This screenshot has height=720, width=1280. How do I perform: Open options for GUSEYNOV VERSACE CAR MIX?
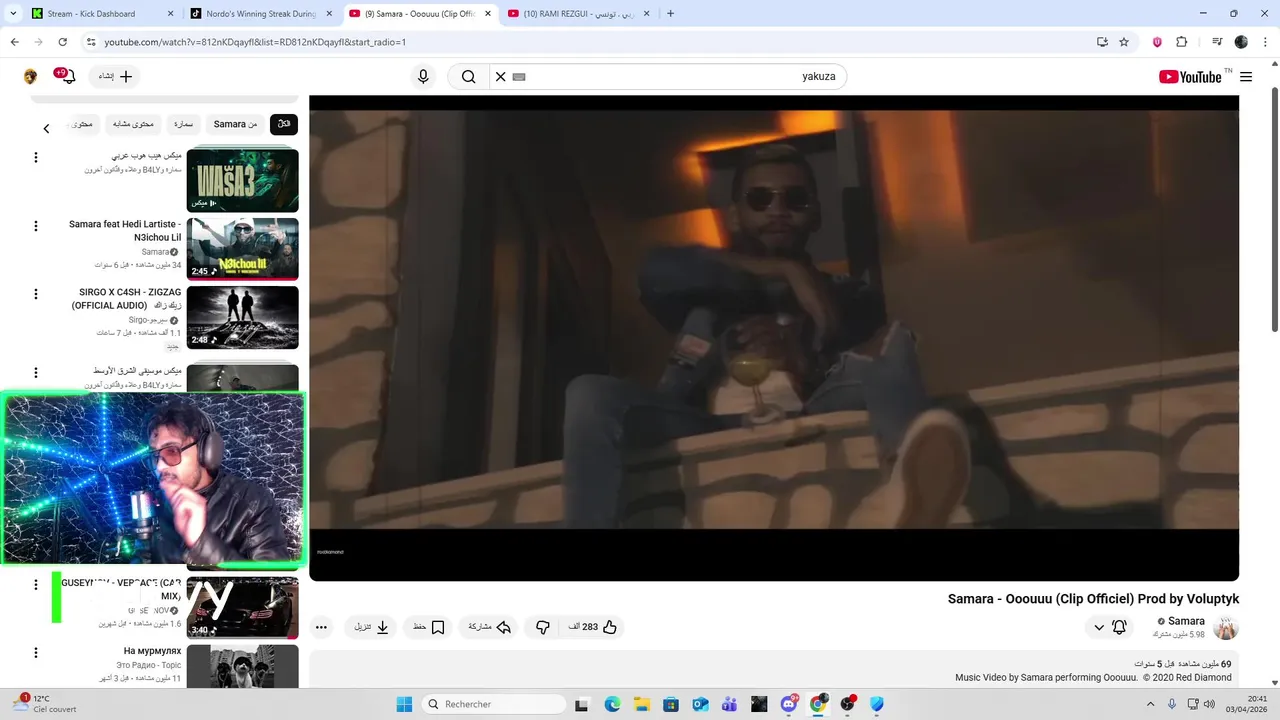pos(36,584)
